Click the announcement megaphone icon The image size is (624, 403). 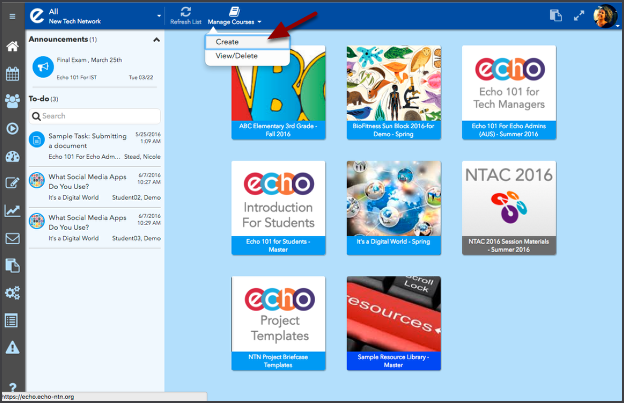pos(43,67)
